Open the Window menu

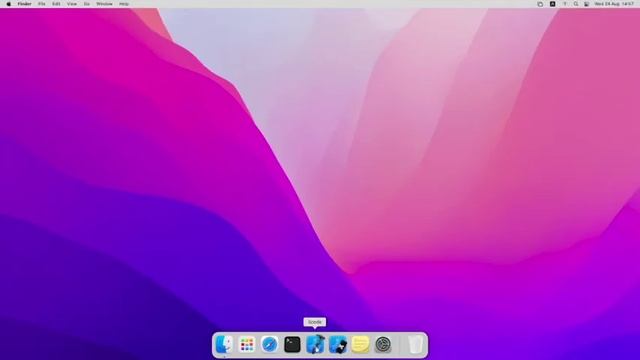[x=104, y=4]
